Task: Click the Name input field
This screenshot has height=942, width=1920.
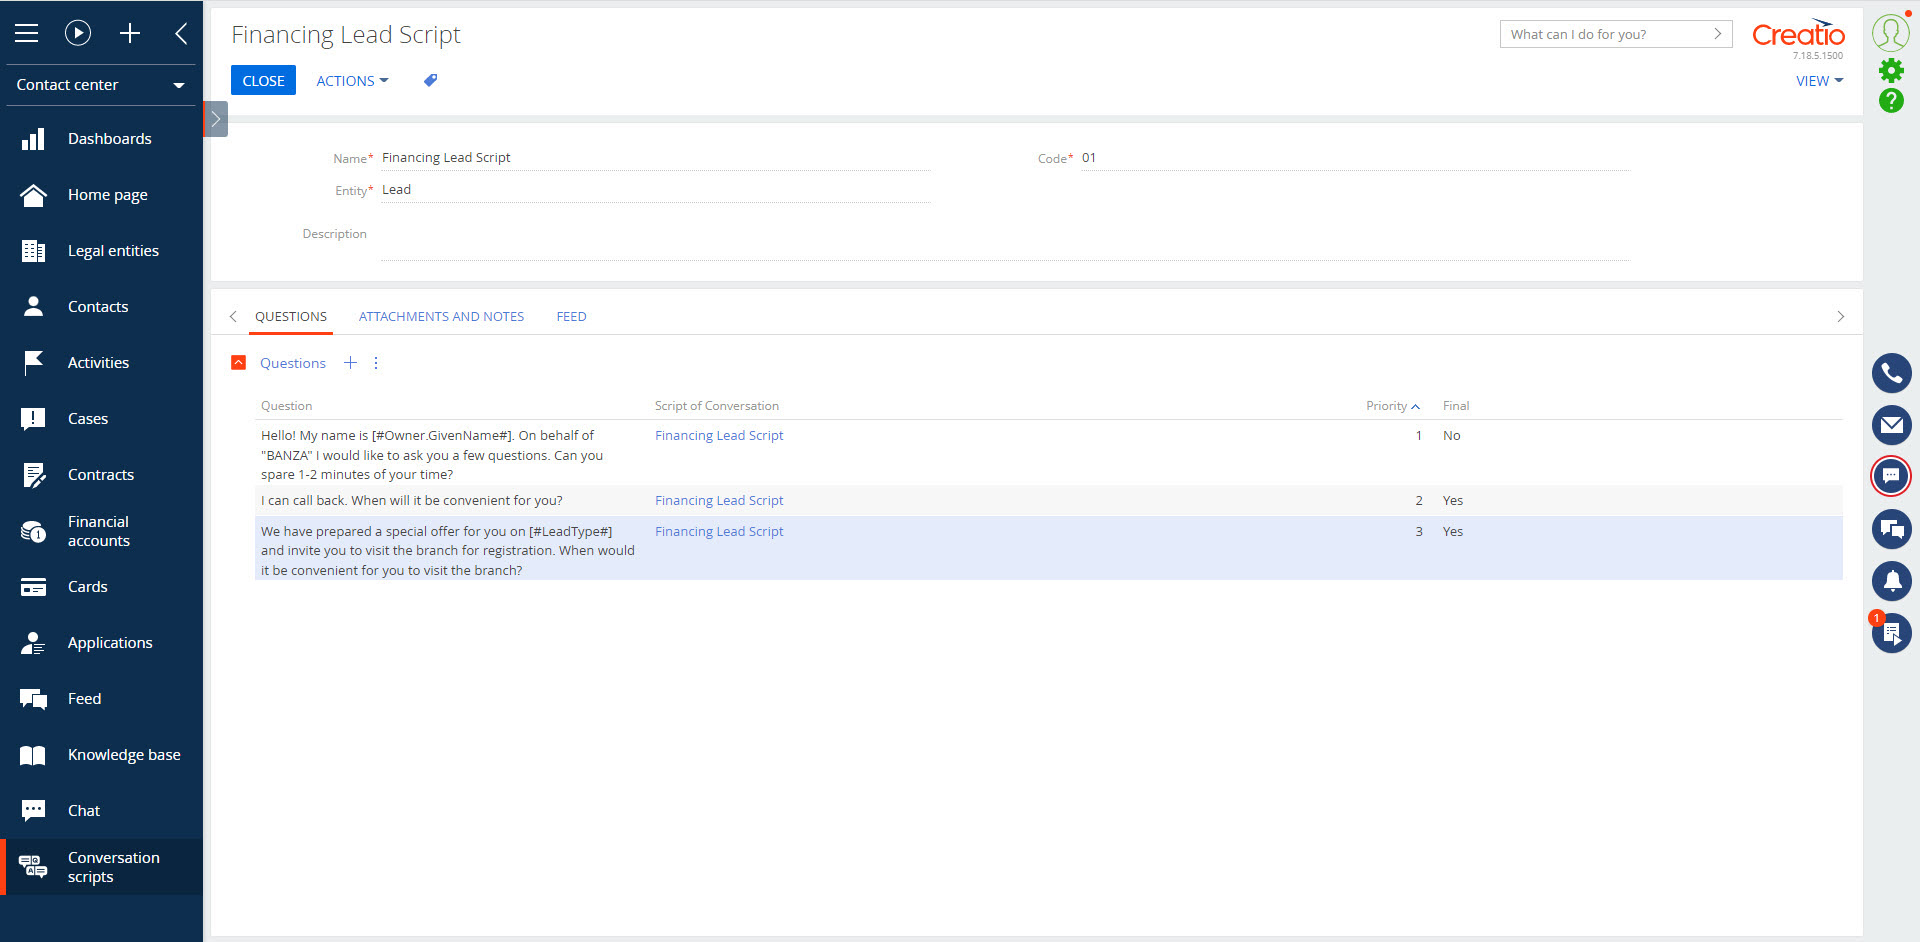Action: (655, 158)
